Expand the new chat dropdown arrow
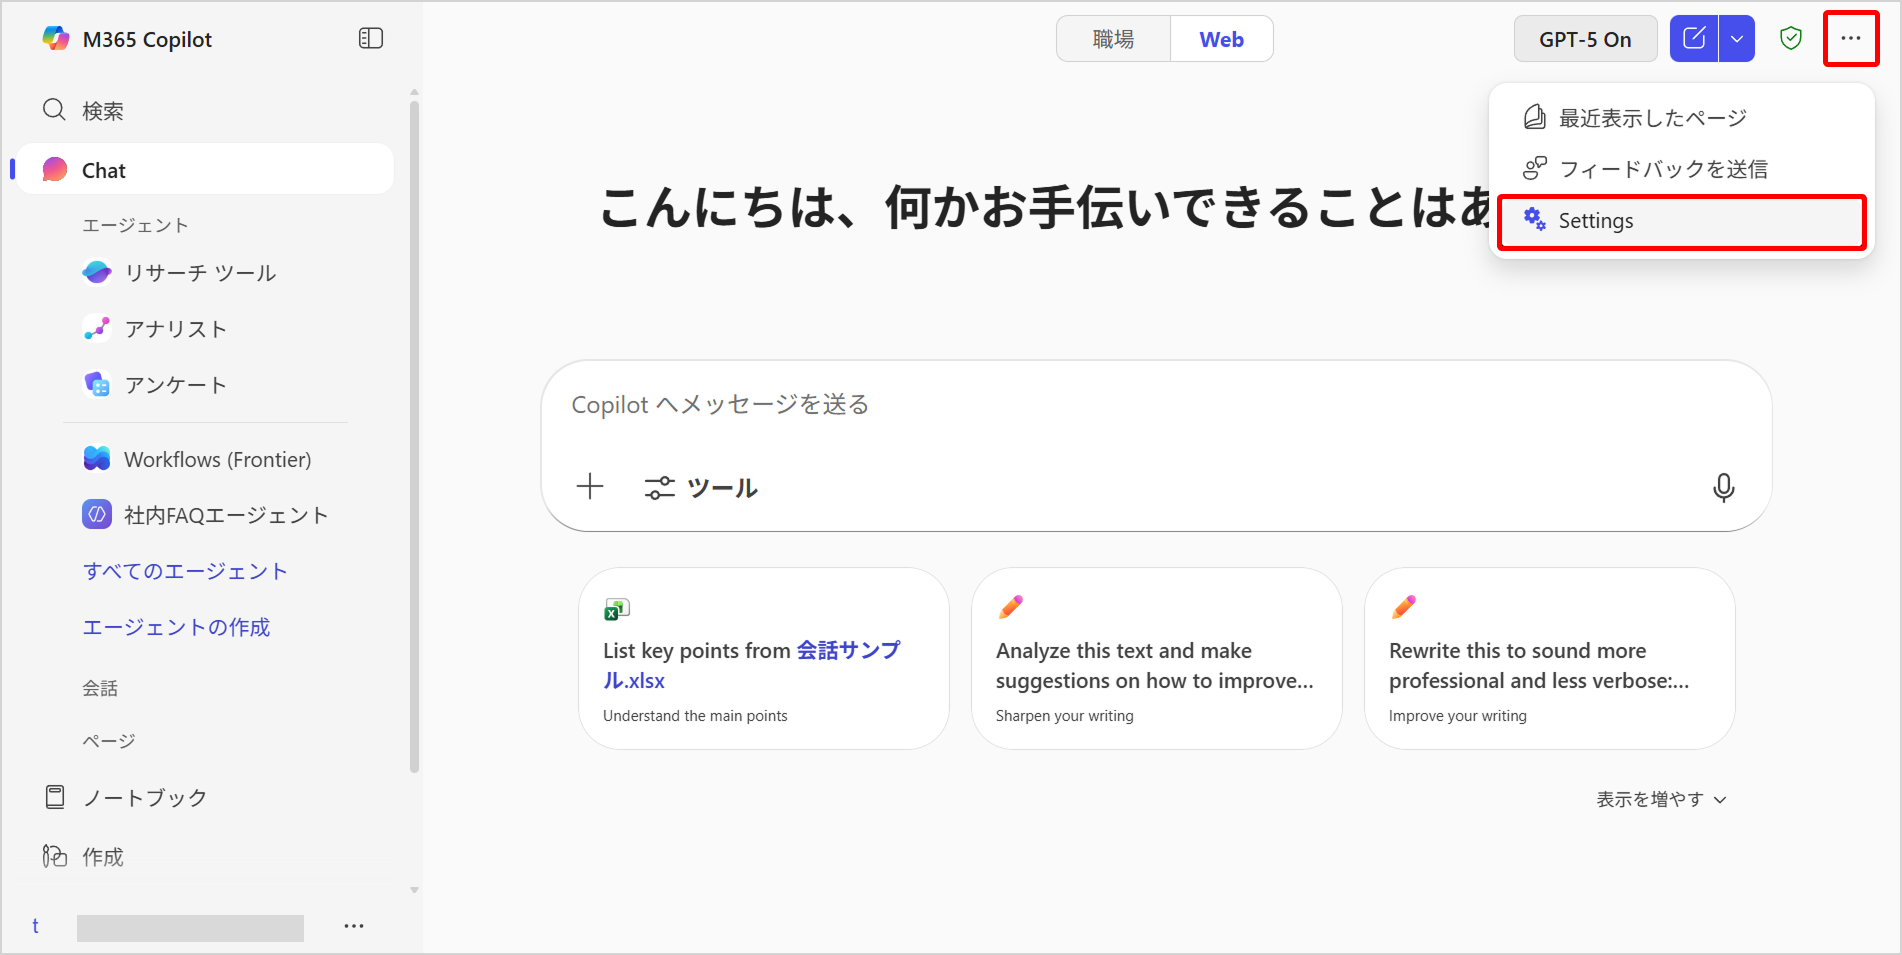 1737,39
